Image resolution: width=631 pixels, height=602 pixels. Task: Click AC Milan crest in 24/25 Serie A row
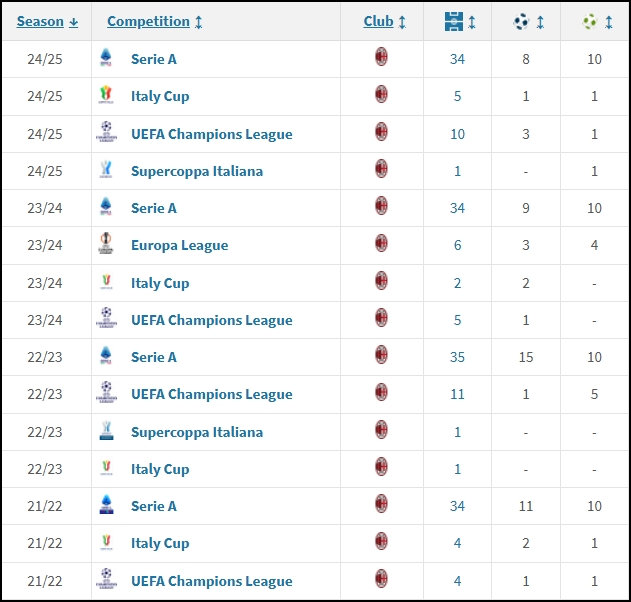[x=381, y=57]
